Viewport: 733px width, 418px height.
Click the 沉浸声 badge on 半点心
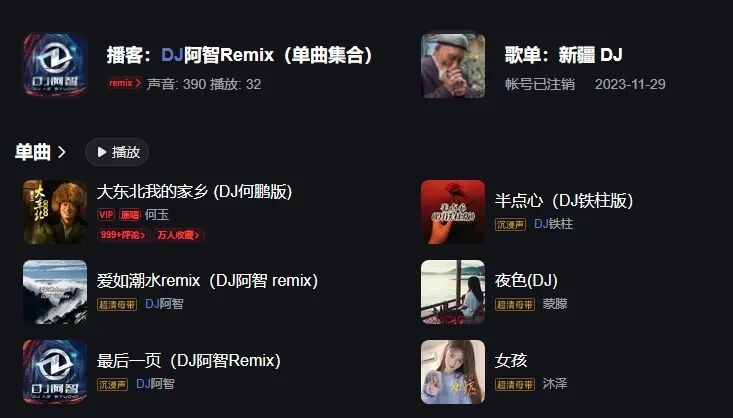click(x=510, y=224)
